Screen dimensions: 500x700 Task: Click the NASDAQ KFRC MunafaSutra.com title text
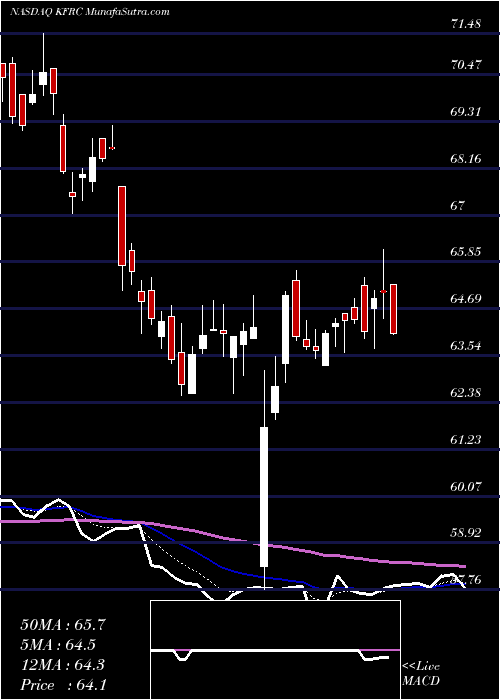click(x=89, y=12)
